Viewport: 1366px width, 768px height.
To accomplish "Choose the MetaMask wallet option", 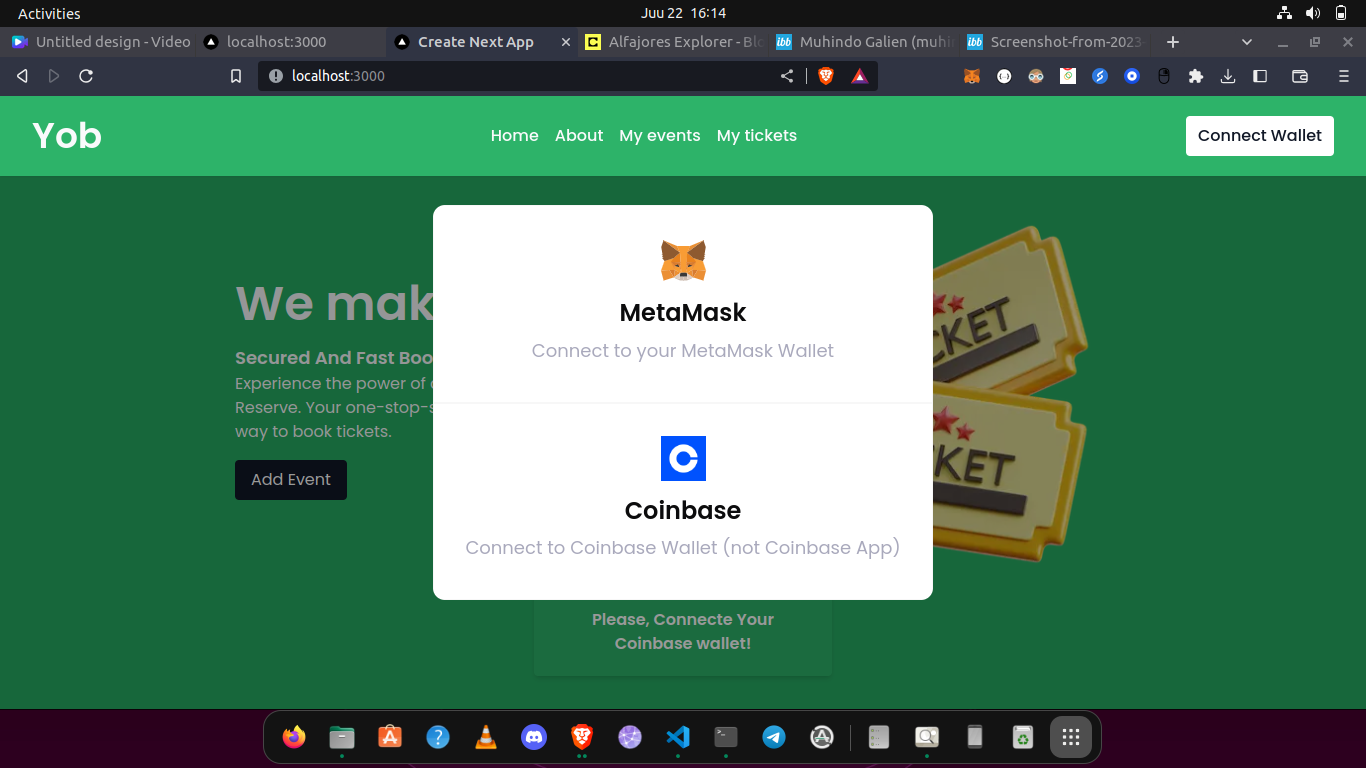I will pos(683,304).
